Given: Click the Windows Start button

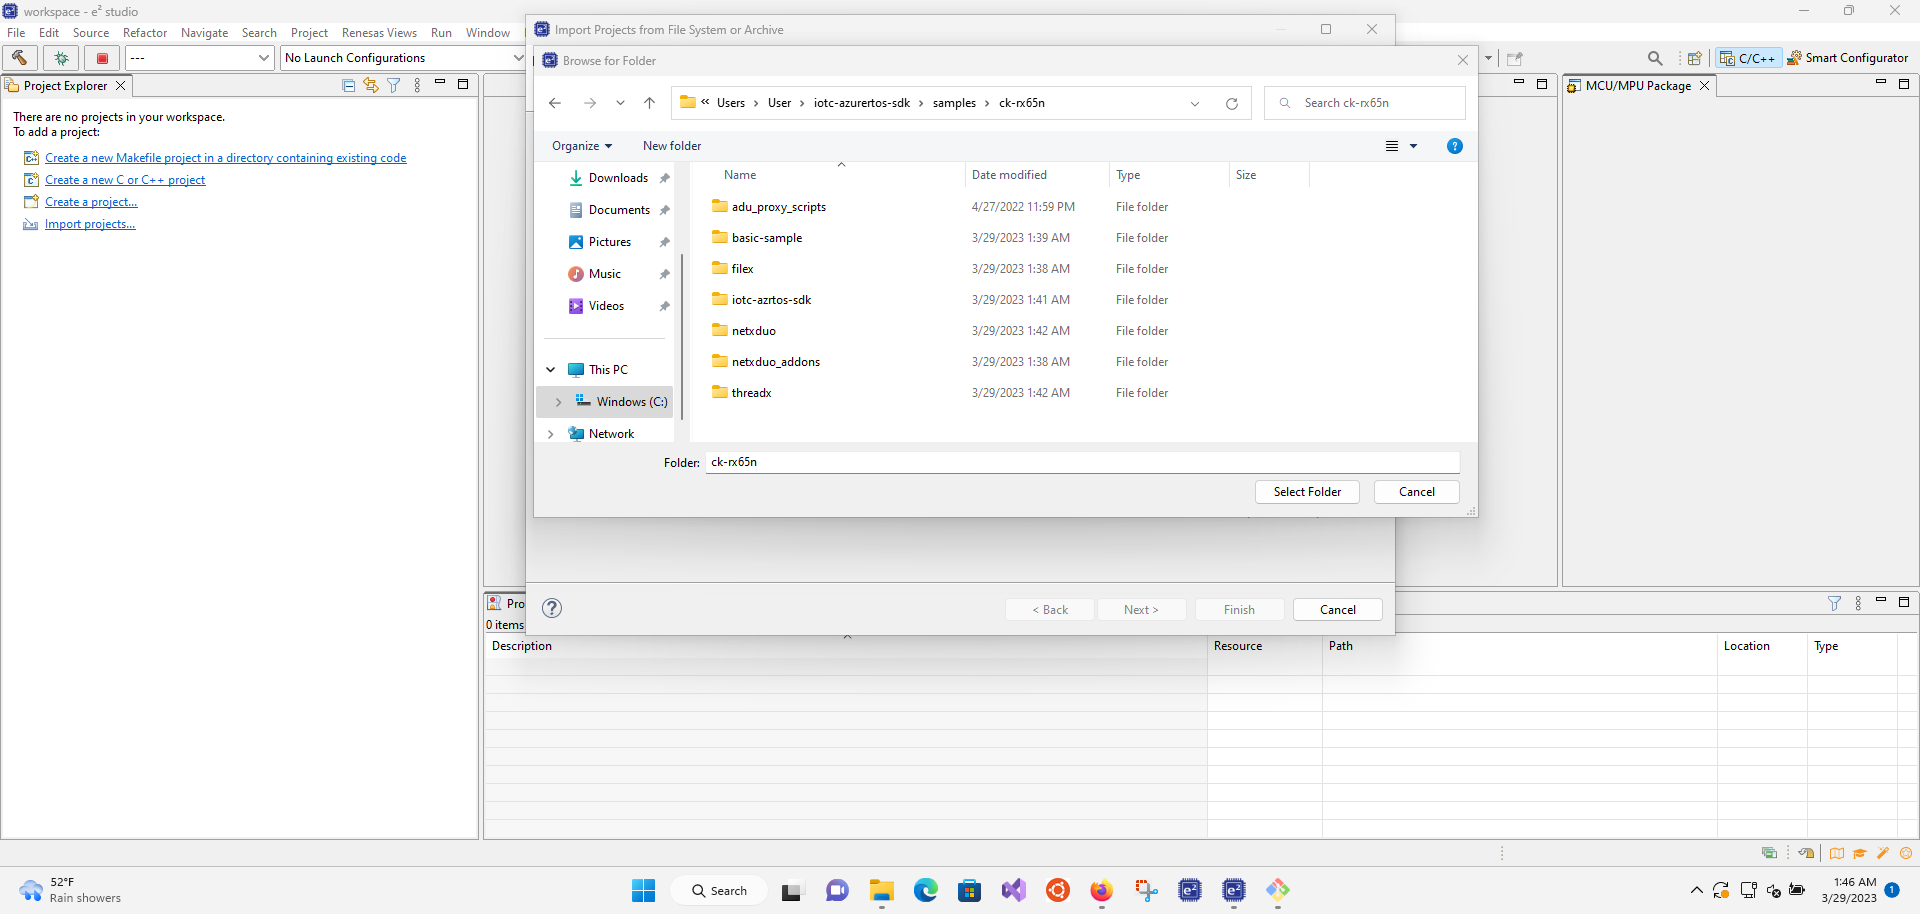Looking at the screenshot, I should (x=643, y=890).
